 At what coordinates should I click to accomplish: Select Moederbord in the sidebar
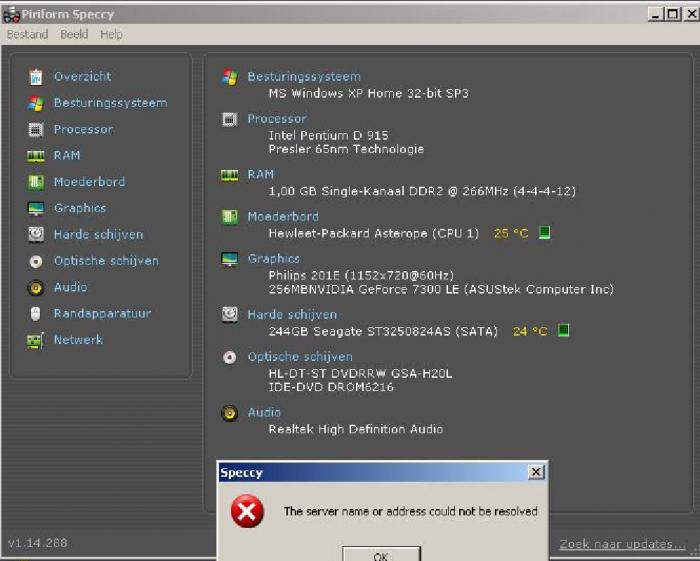click(x=89, y=182)
